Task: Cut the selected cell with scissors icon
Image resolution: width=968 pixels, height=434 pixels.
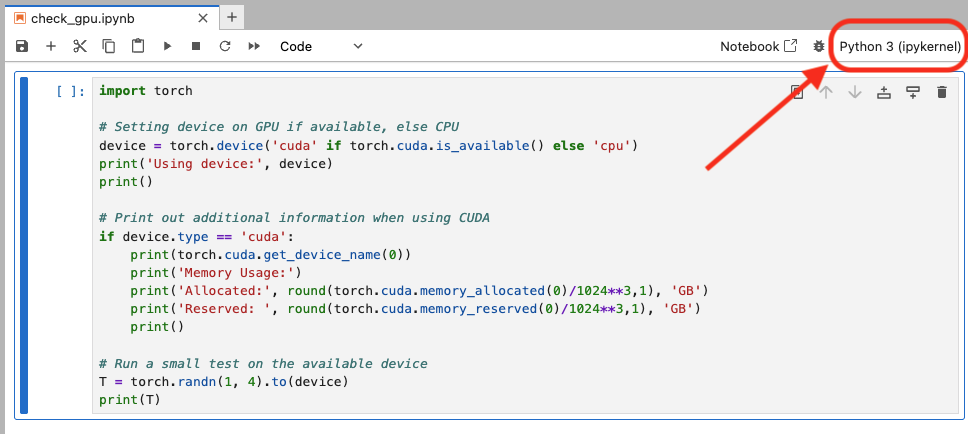Action: click(x=80, y=46)
